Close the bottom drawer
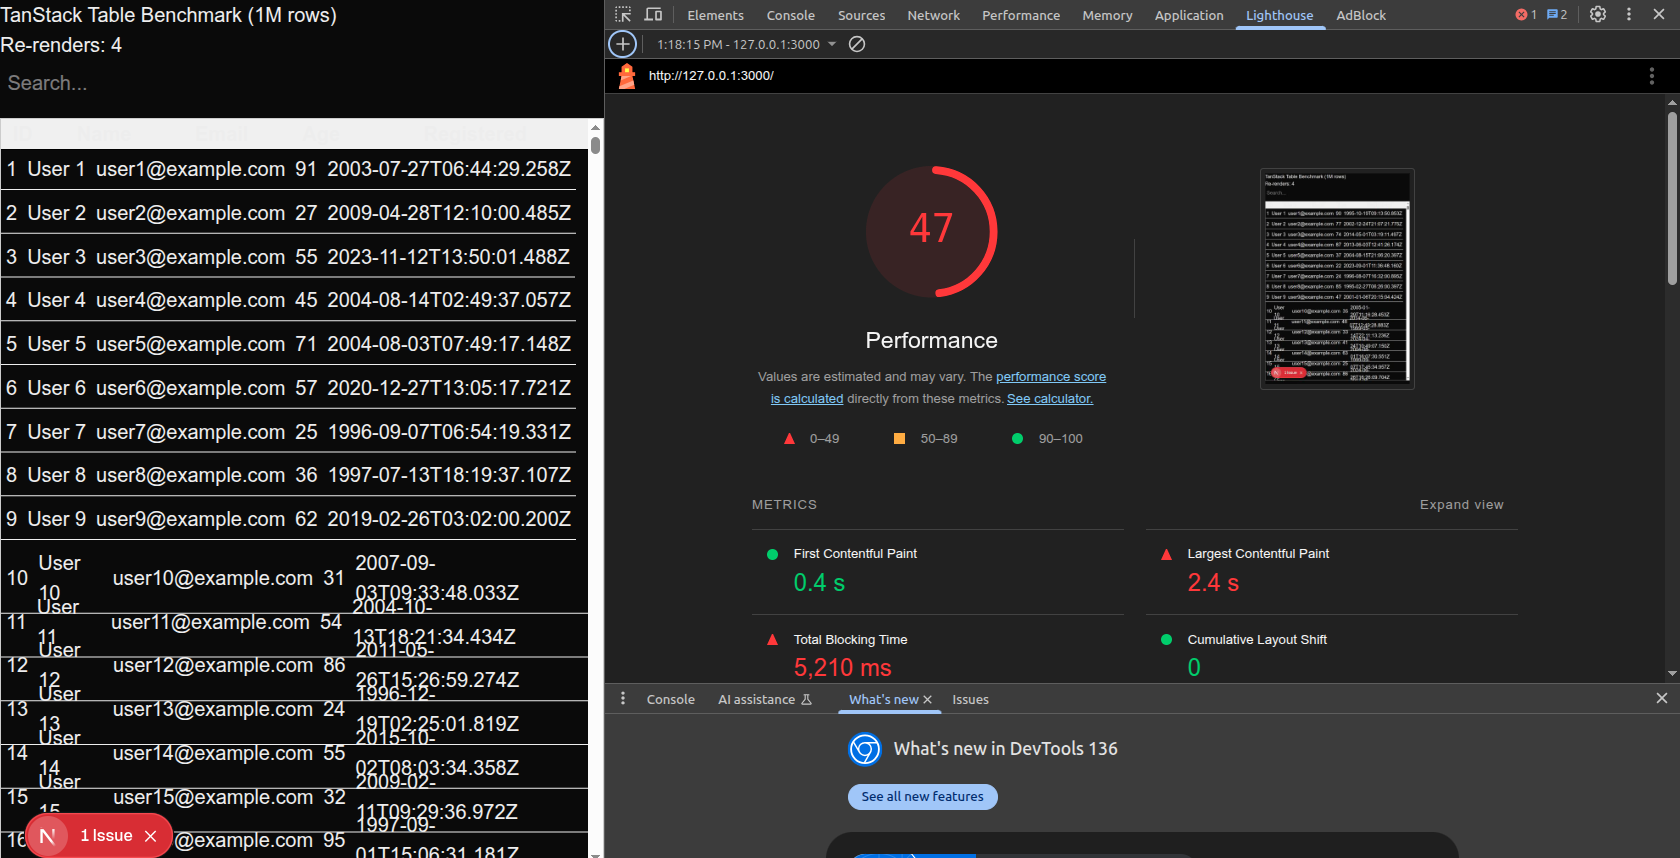This screenshot has width=1680, height=858. 1662,698
